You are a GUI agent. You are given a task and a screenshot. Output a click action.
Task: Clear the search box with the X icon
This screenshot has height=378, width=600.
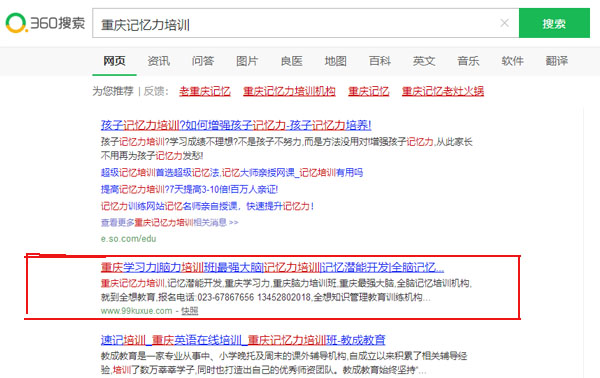pos(504,23)
